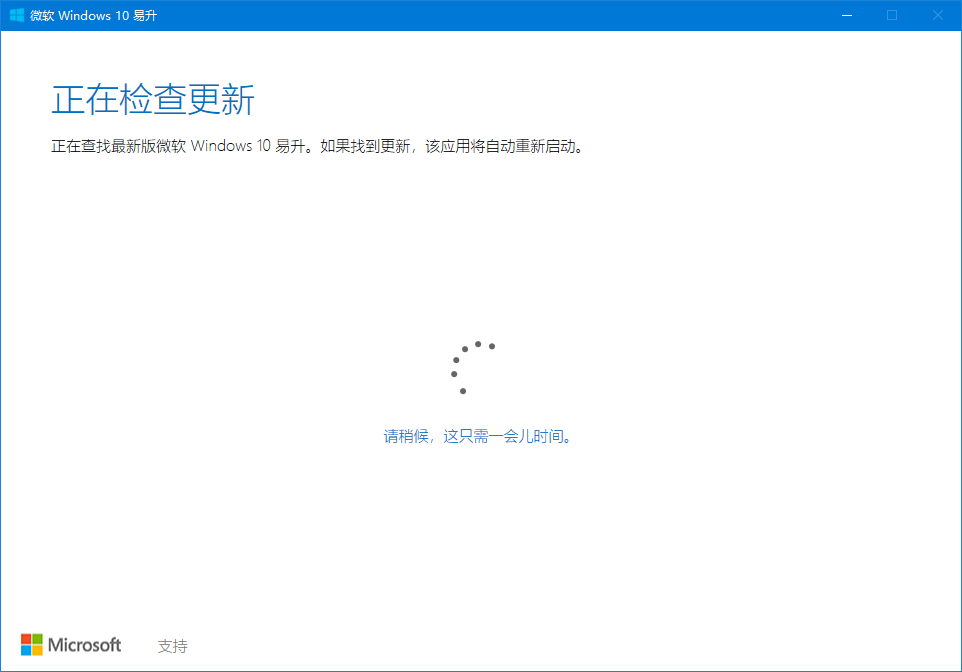Click the description starting 正在查找最新版微软
The image size is (962, 672).
tap(317, 146)
